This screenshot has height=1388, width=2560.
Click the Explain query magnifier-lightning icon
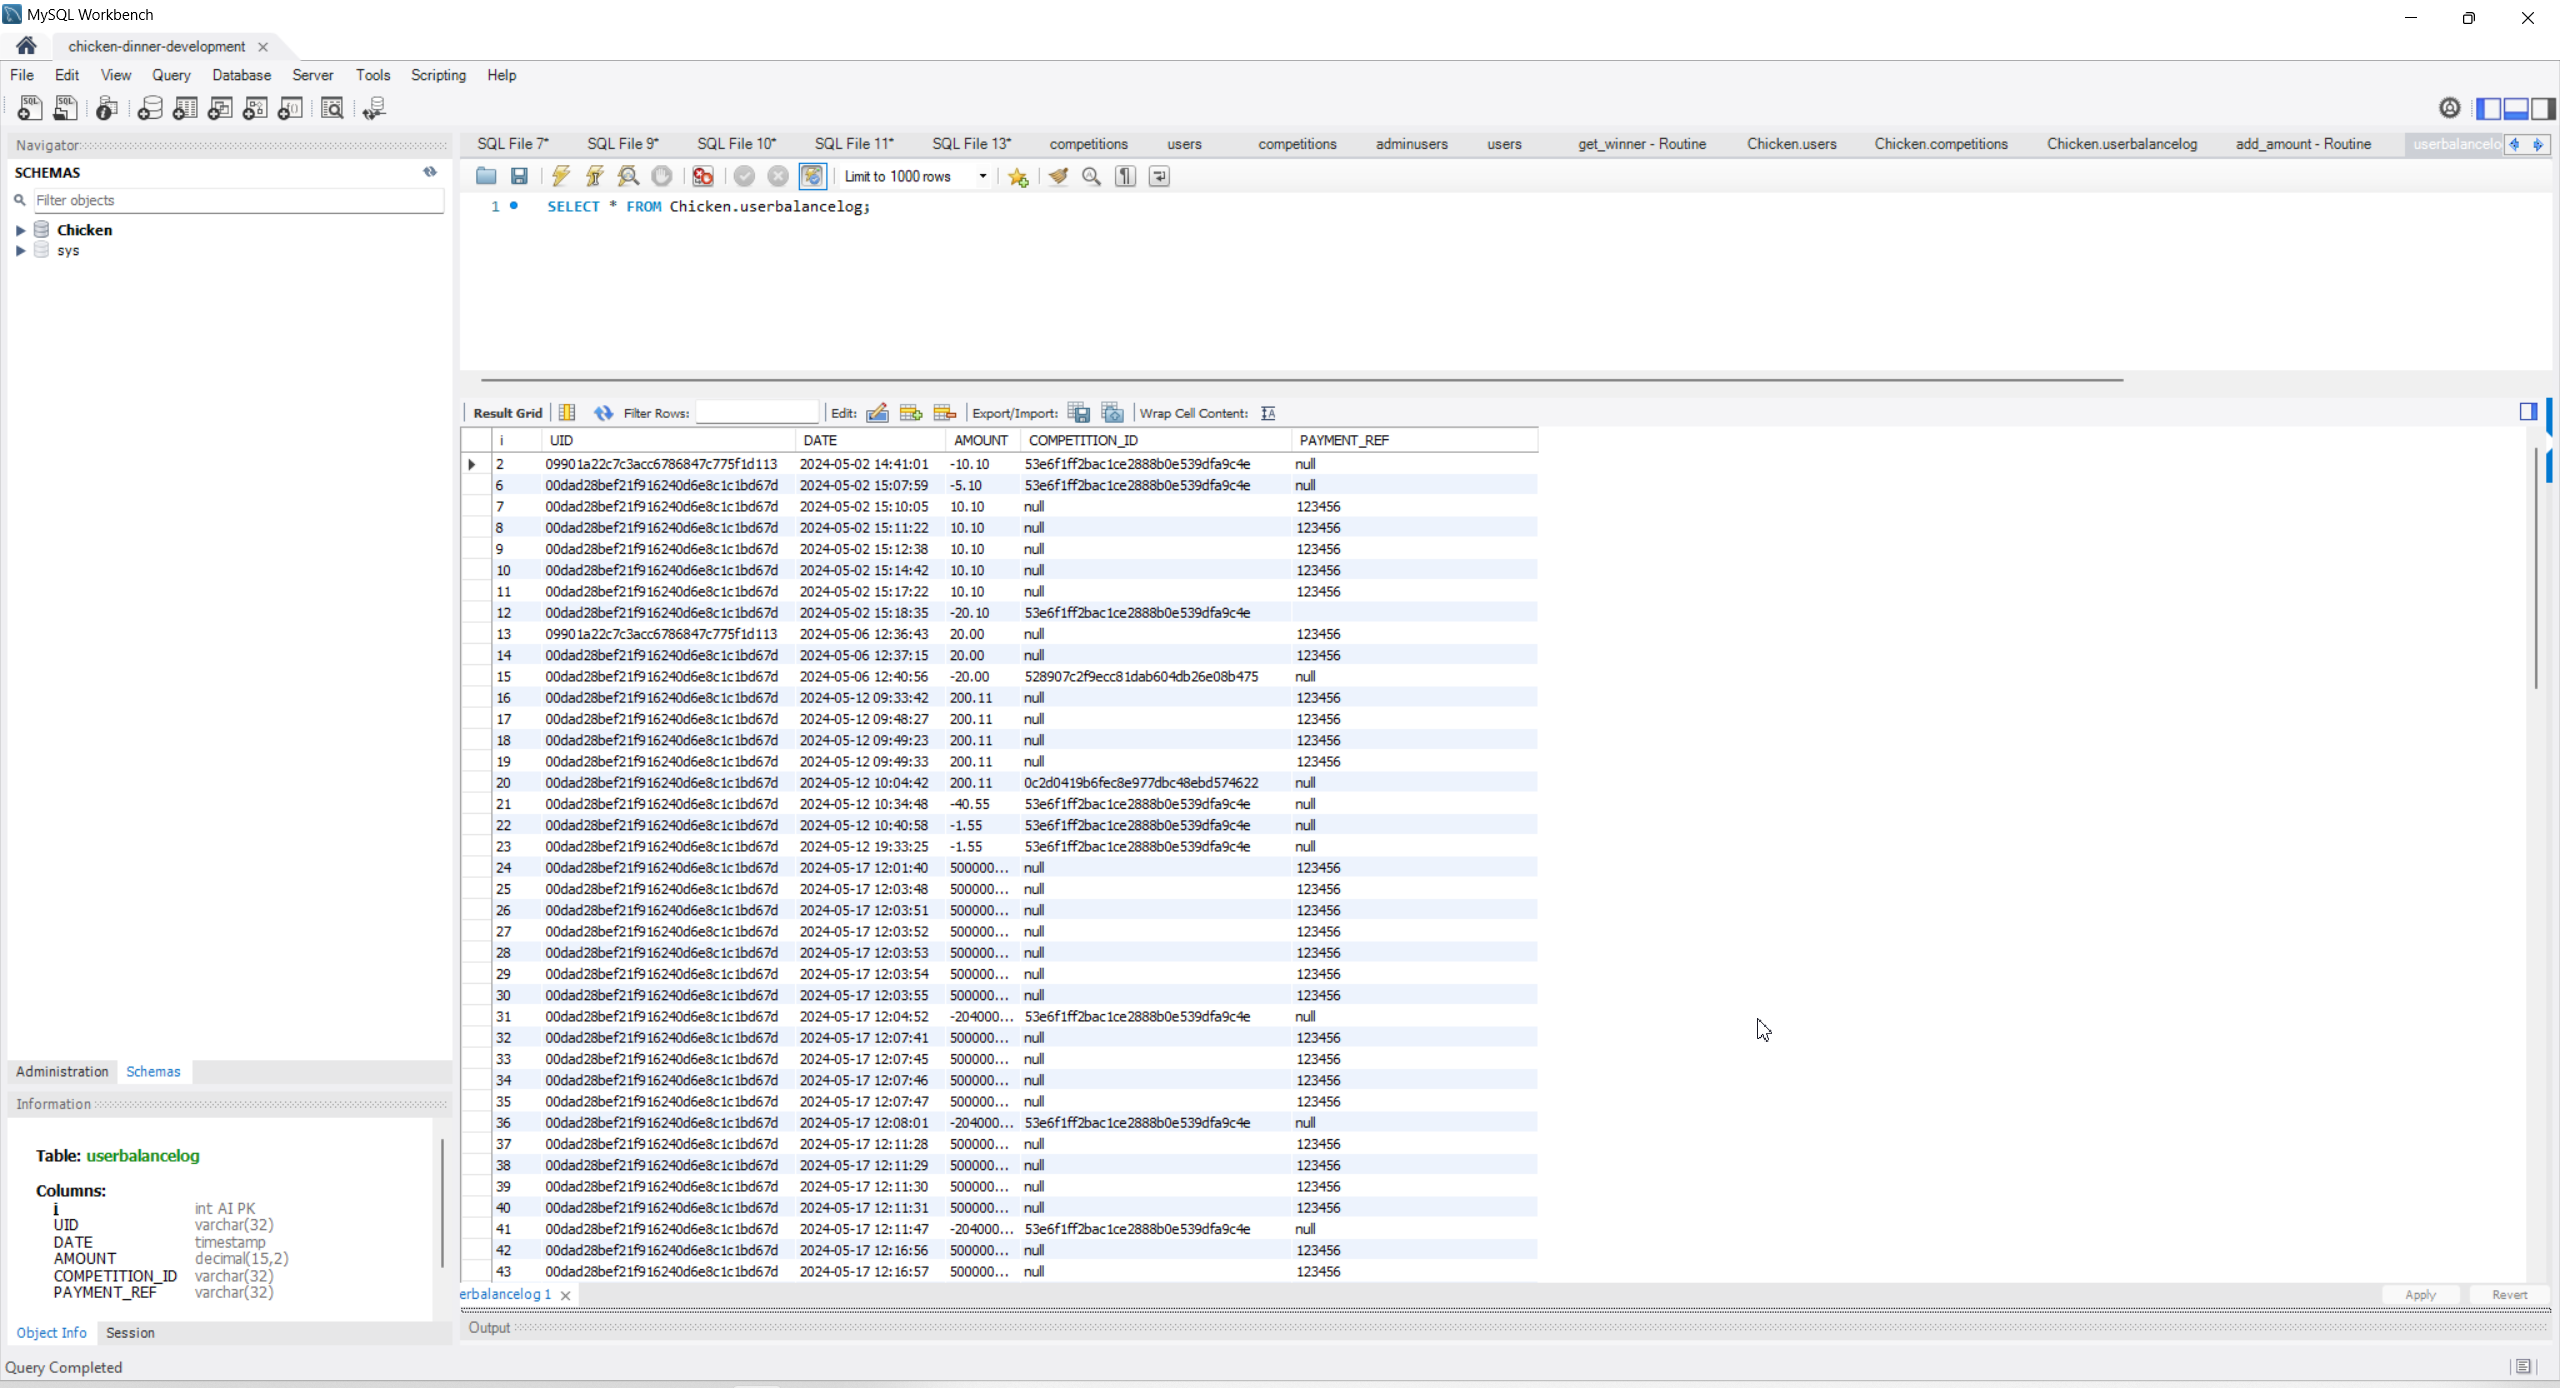[x=628, y=176]
